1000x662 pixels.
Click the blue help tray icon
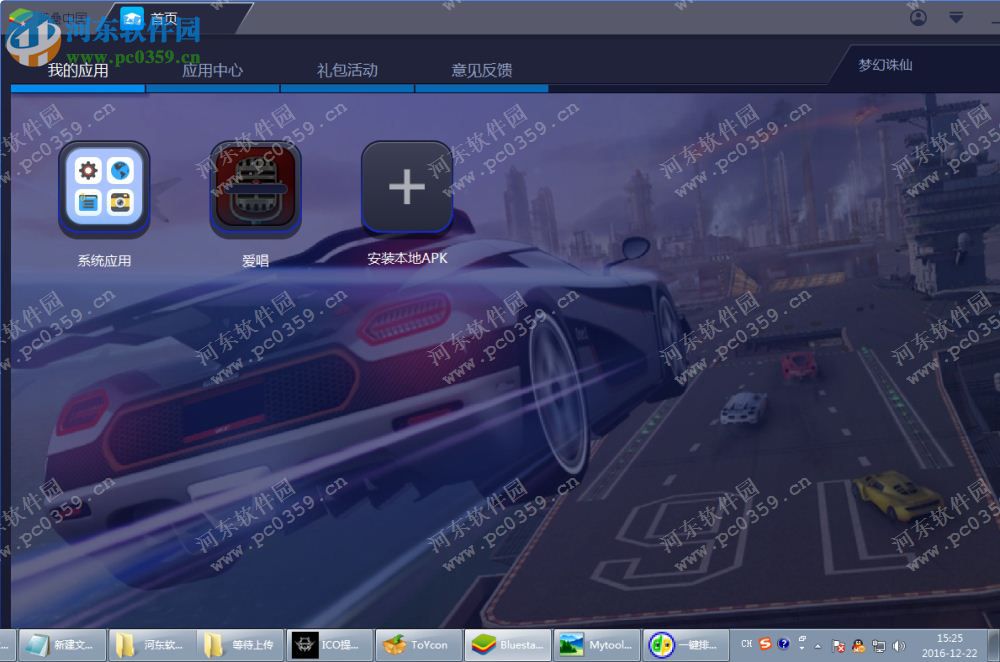pyautogui.click(x=783, y=644)
